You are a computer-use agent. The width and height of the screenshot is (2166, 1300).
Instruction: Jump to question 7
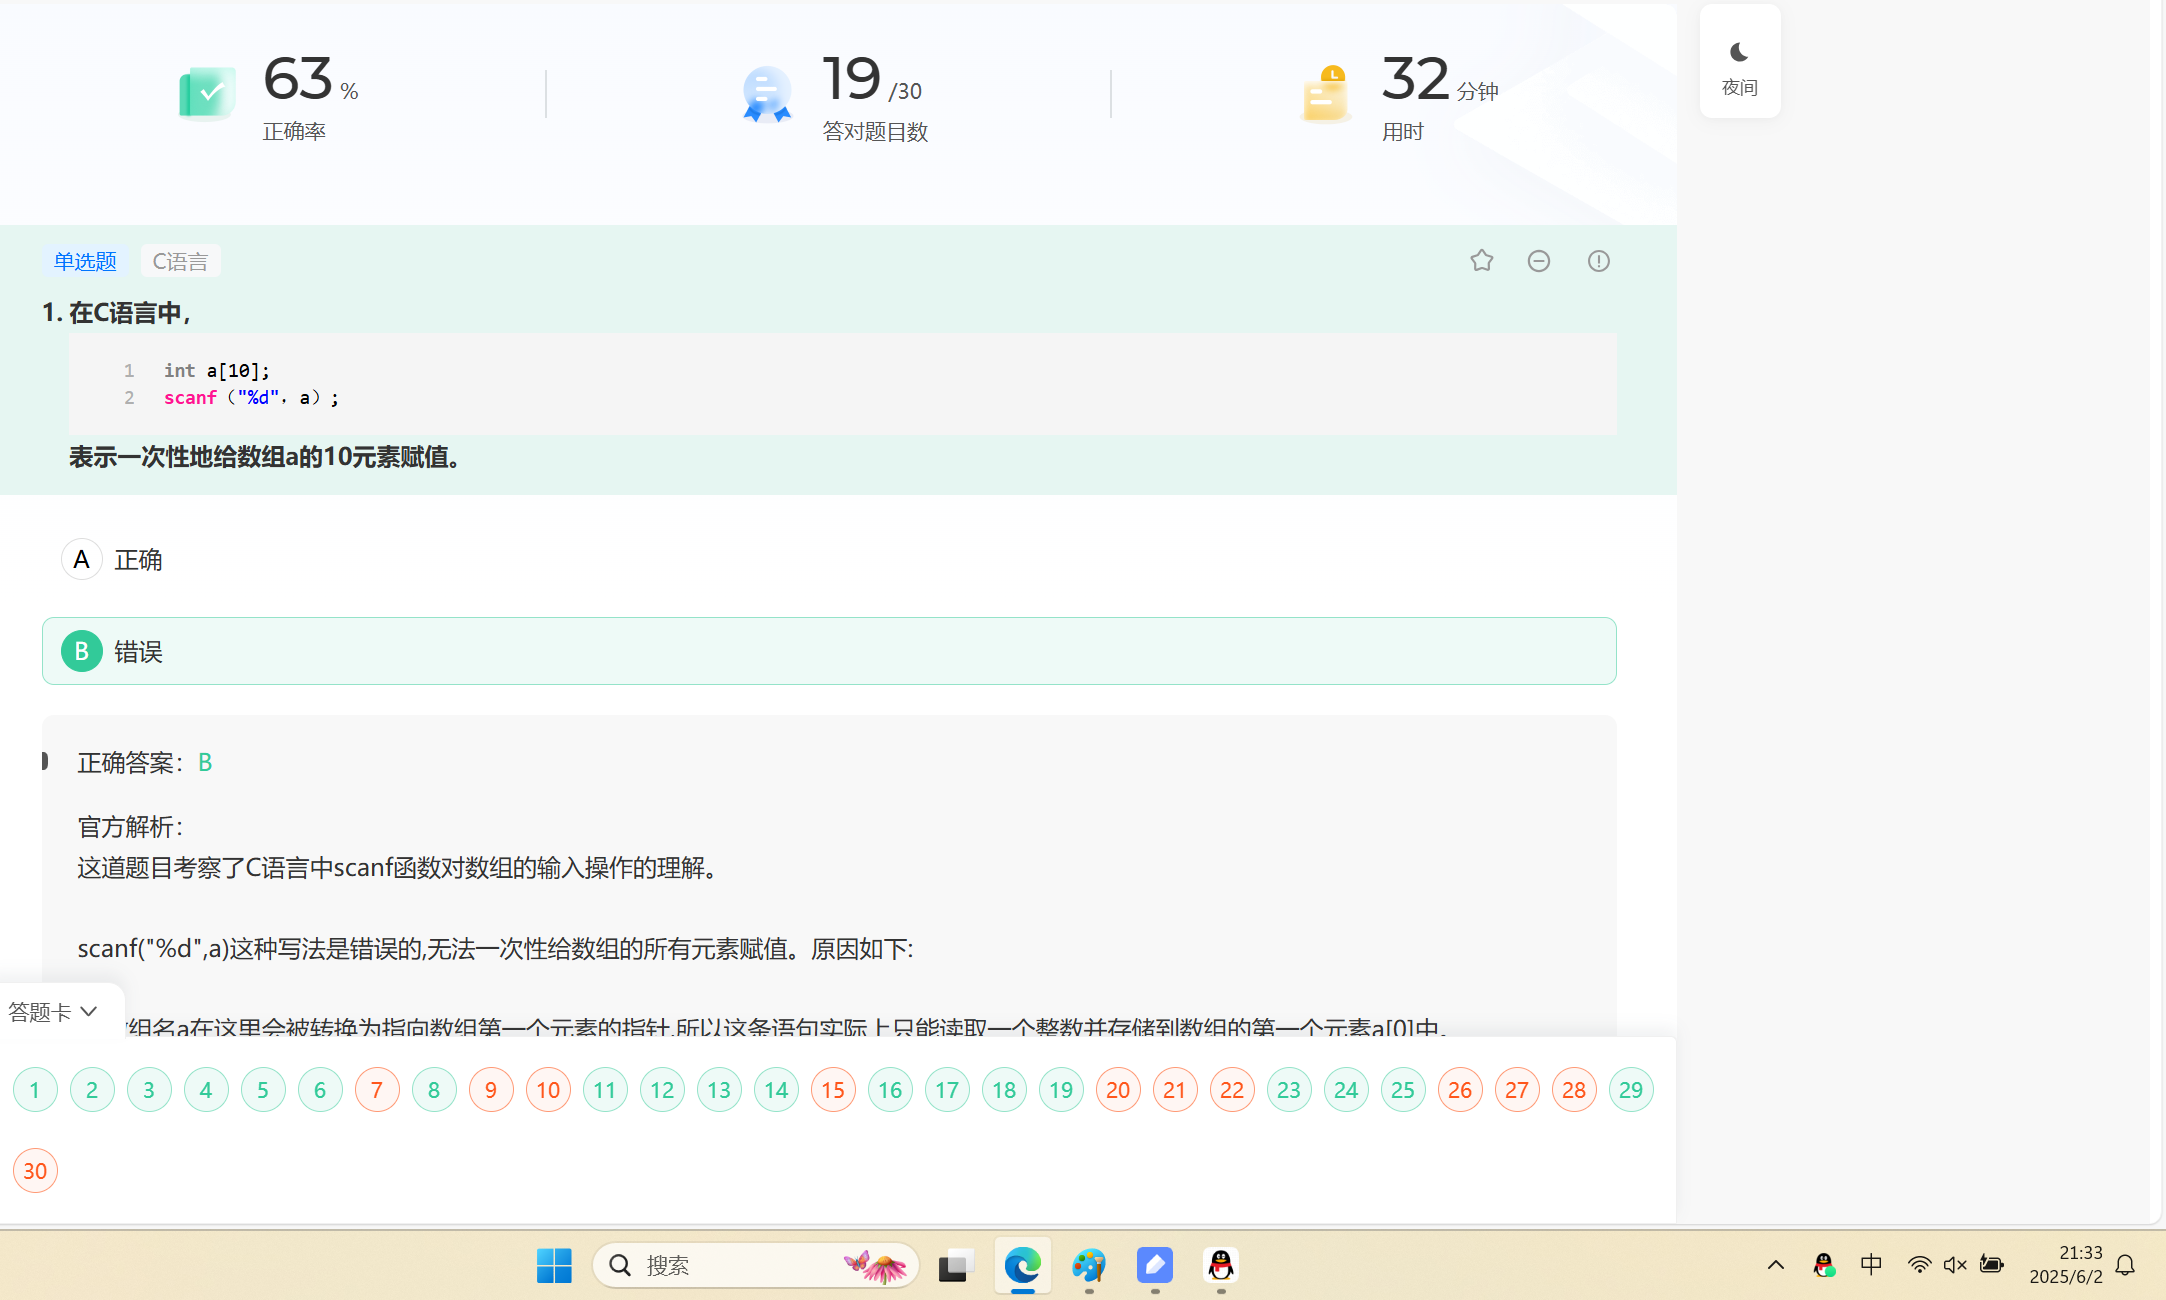pyautogui.click(x=377, y=1090)
